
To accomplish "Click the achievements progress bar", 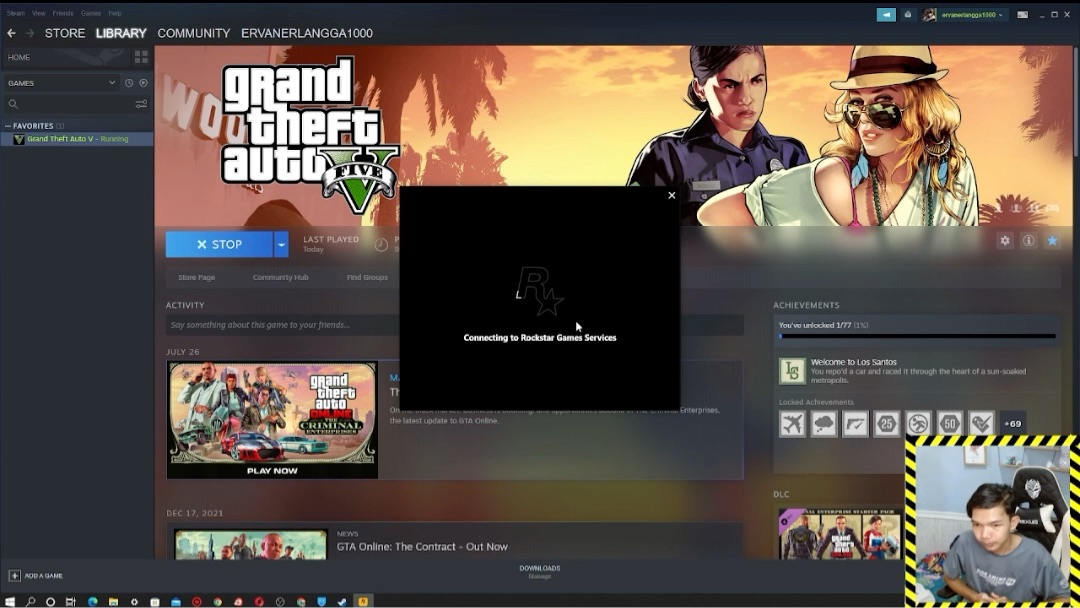I will (917, 336).
